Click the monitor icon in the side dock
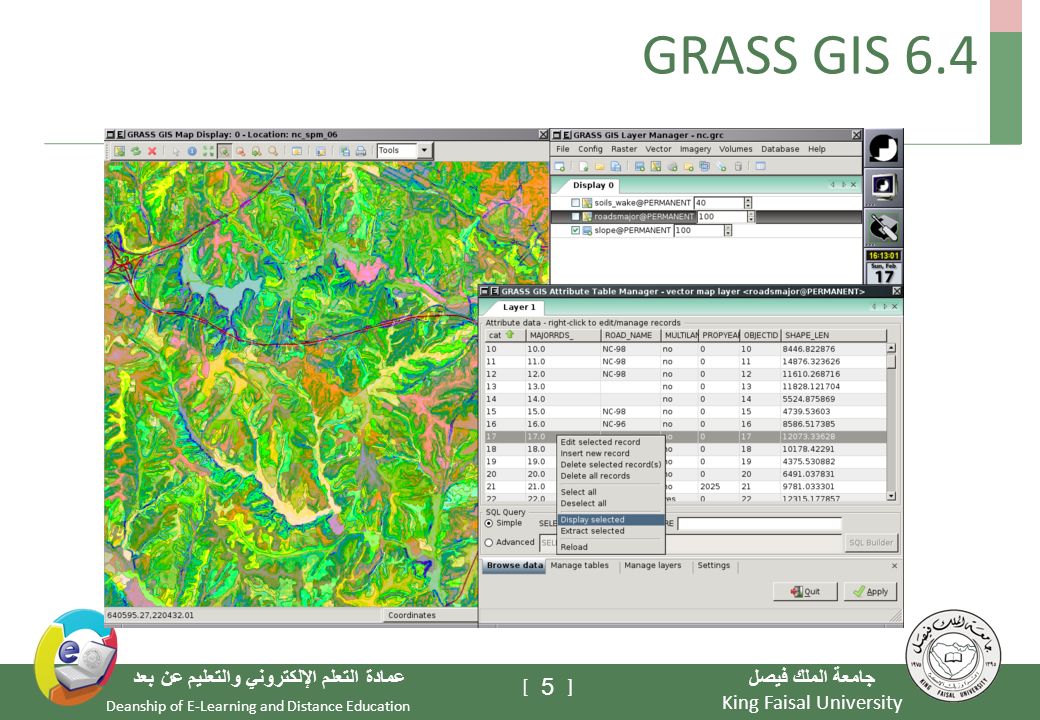 [x=883, y=187]
